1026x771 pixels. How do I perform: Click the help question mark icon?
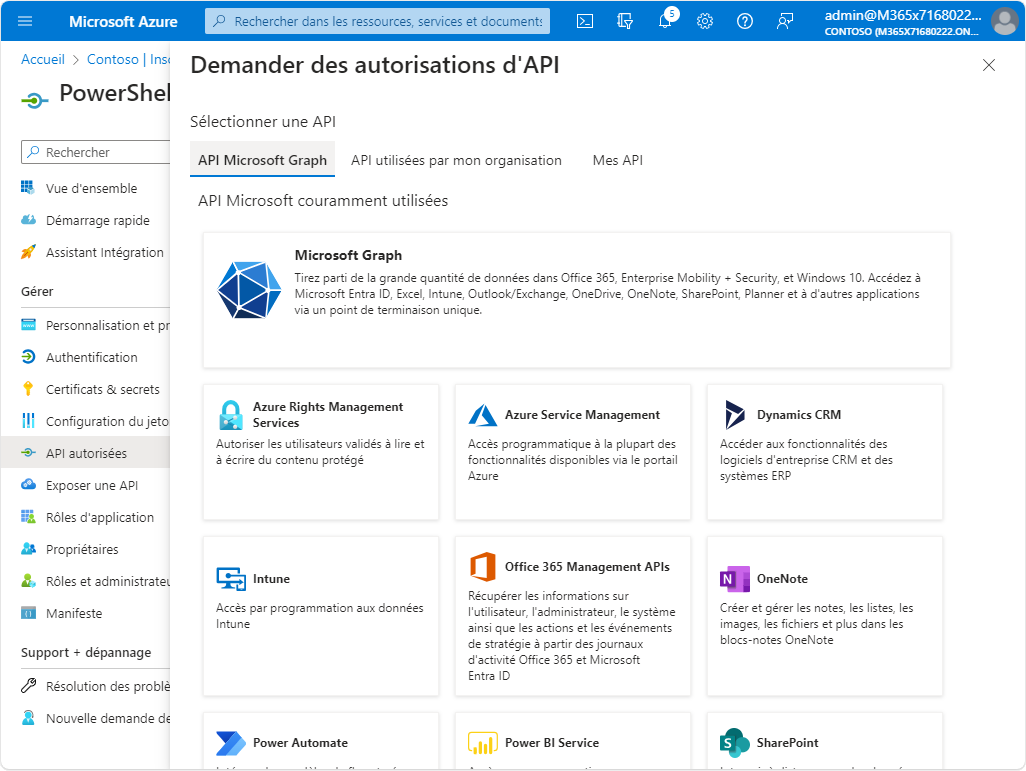click(745, 22)
